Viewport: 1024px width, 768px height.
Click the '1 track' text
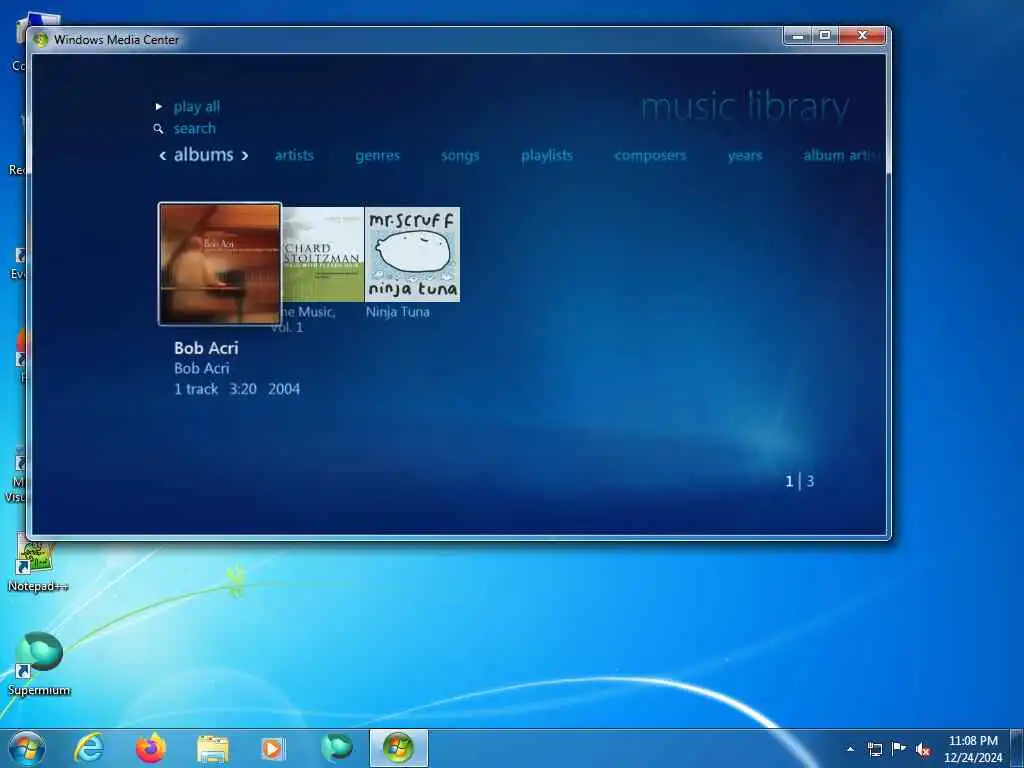point(196,389)
